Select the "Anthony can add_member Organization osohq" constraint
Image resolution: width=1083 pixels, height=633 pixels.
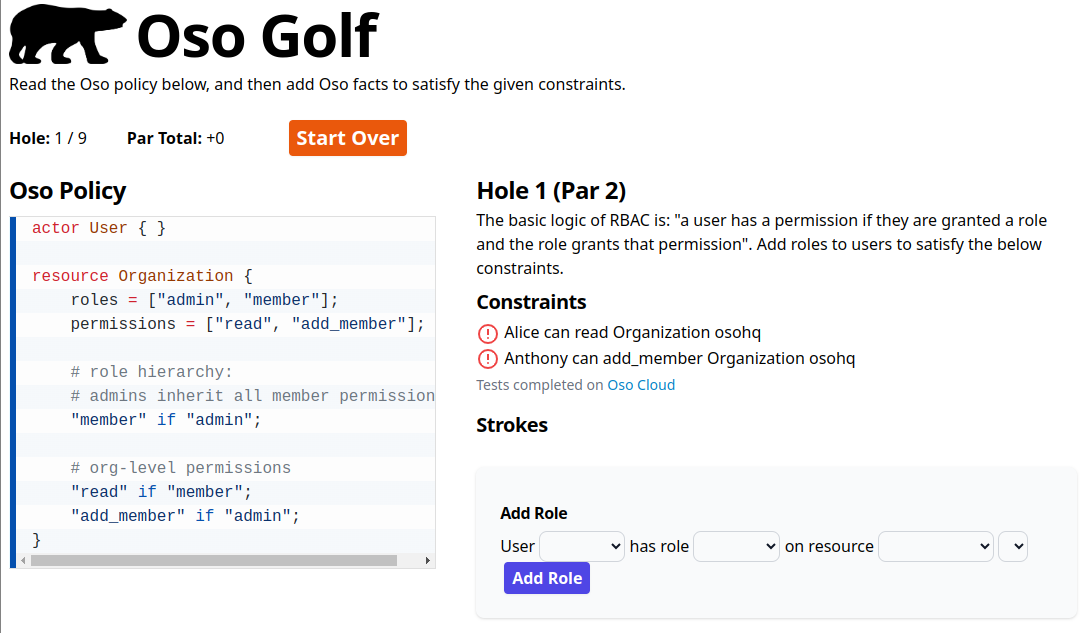[679, 358]
